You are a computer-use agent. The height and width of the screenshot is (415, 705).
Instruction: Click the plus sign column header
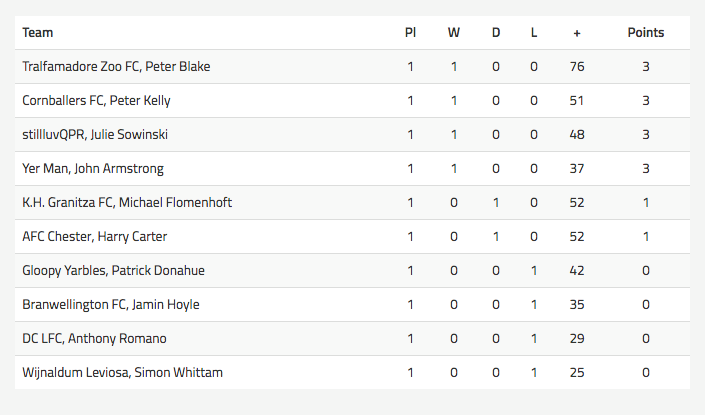click(577, 33)
